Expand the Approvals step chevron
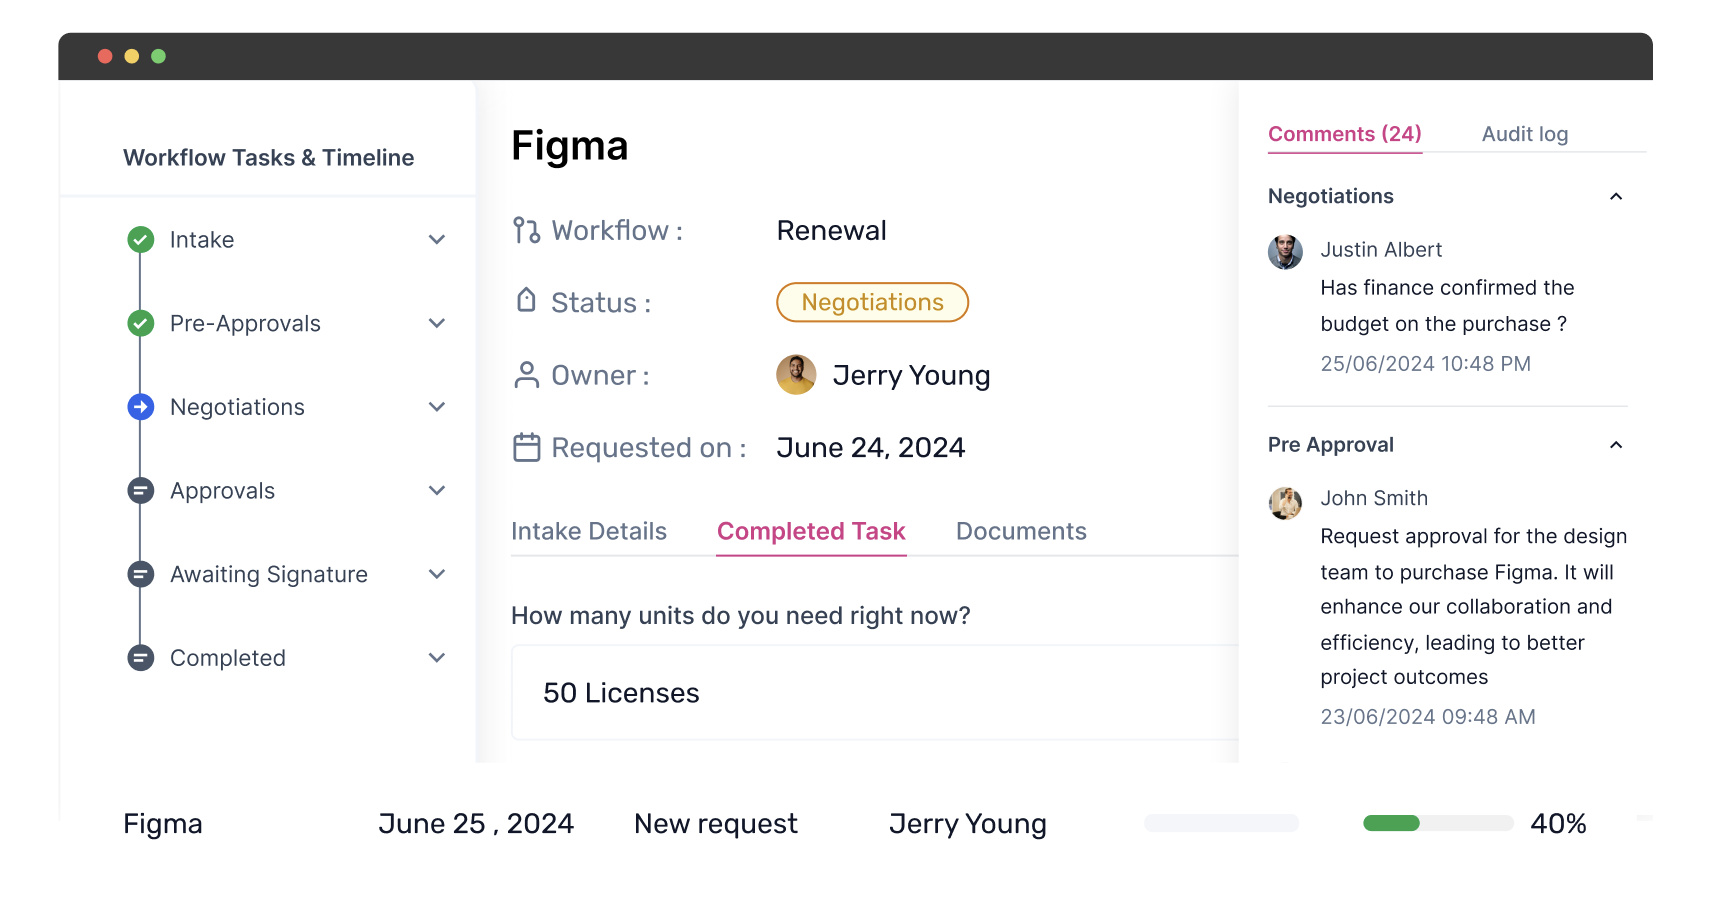 [437, 491]
